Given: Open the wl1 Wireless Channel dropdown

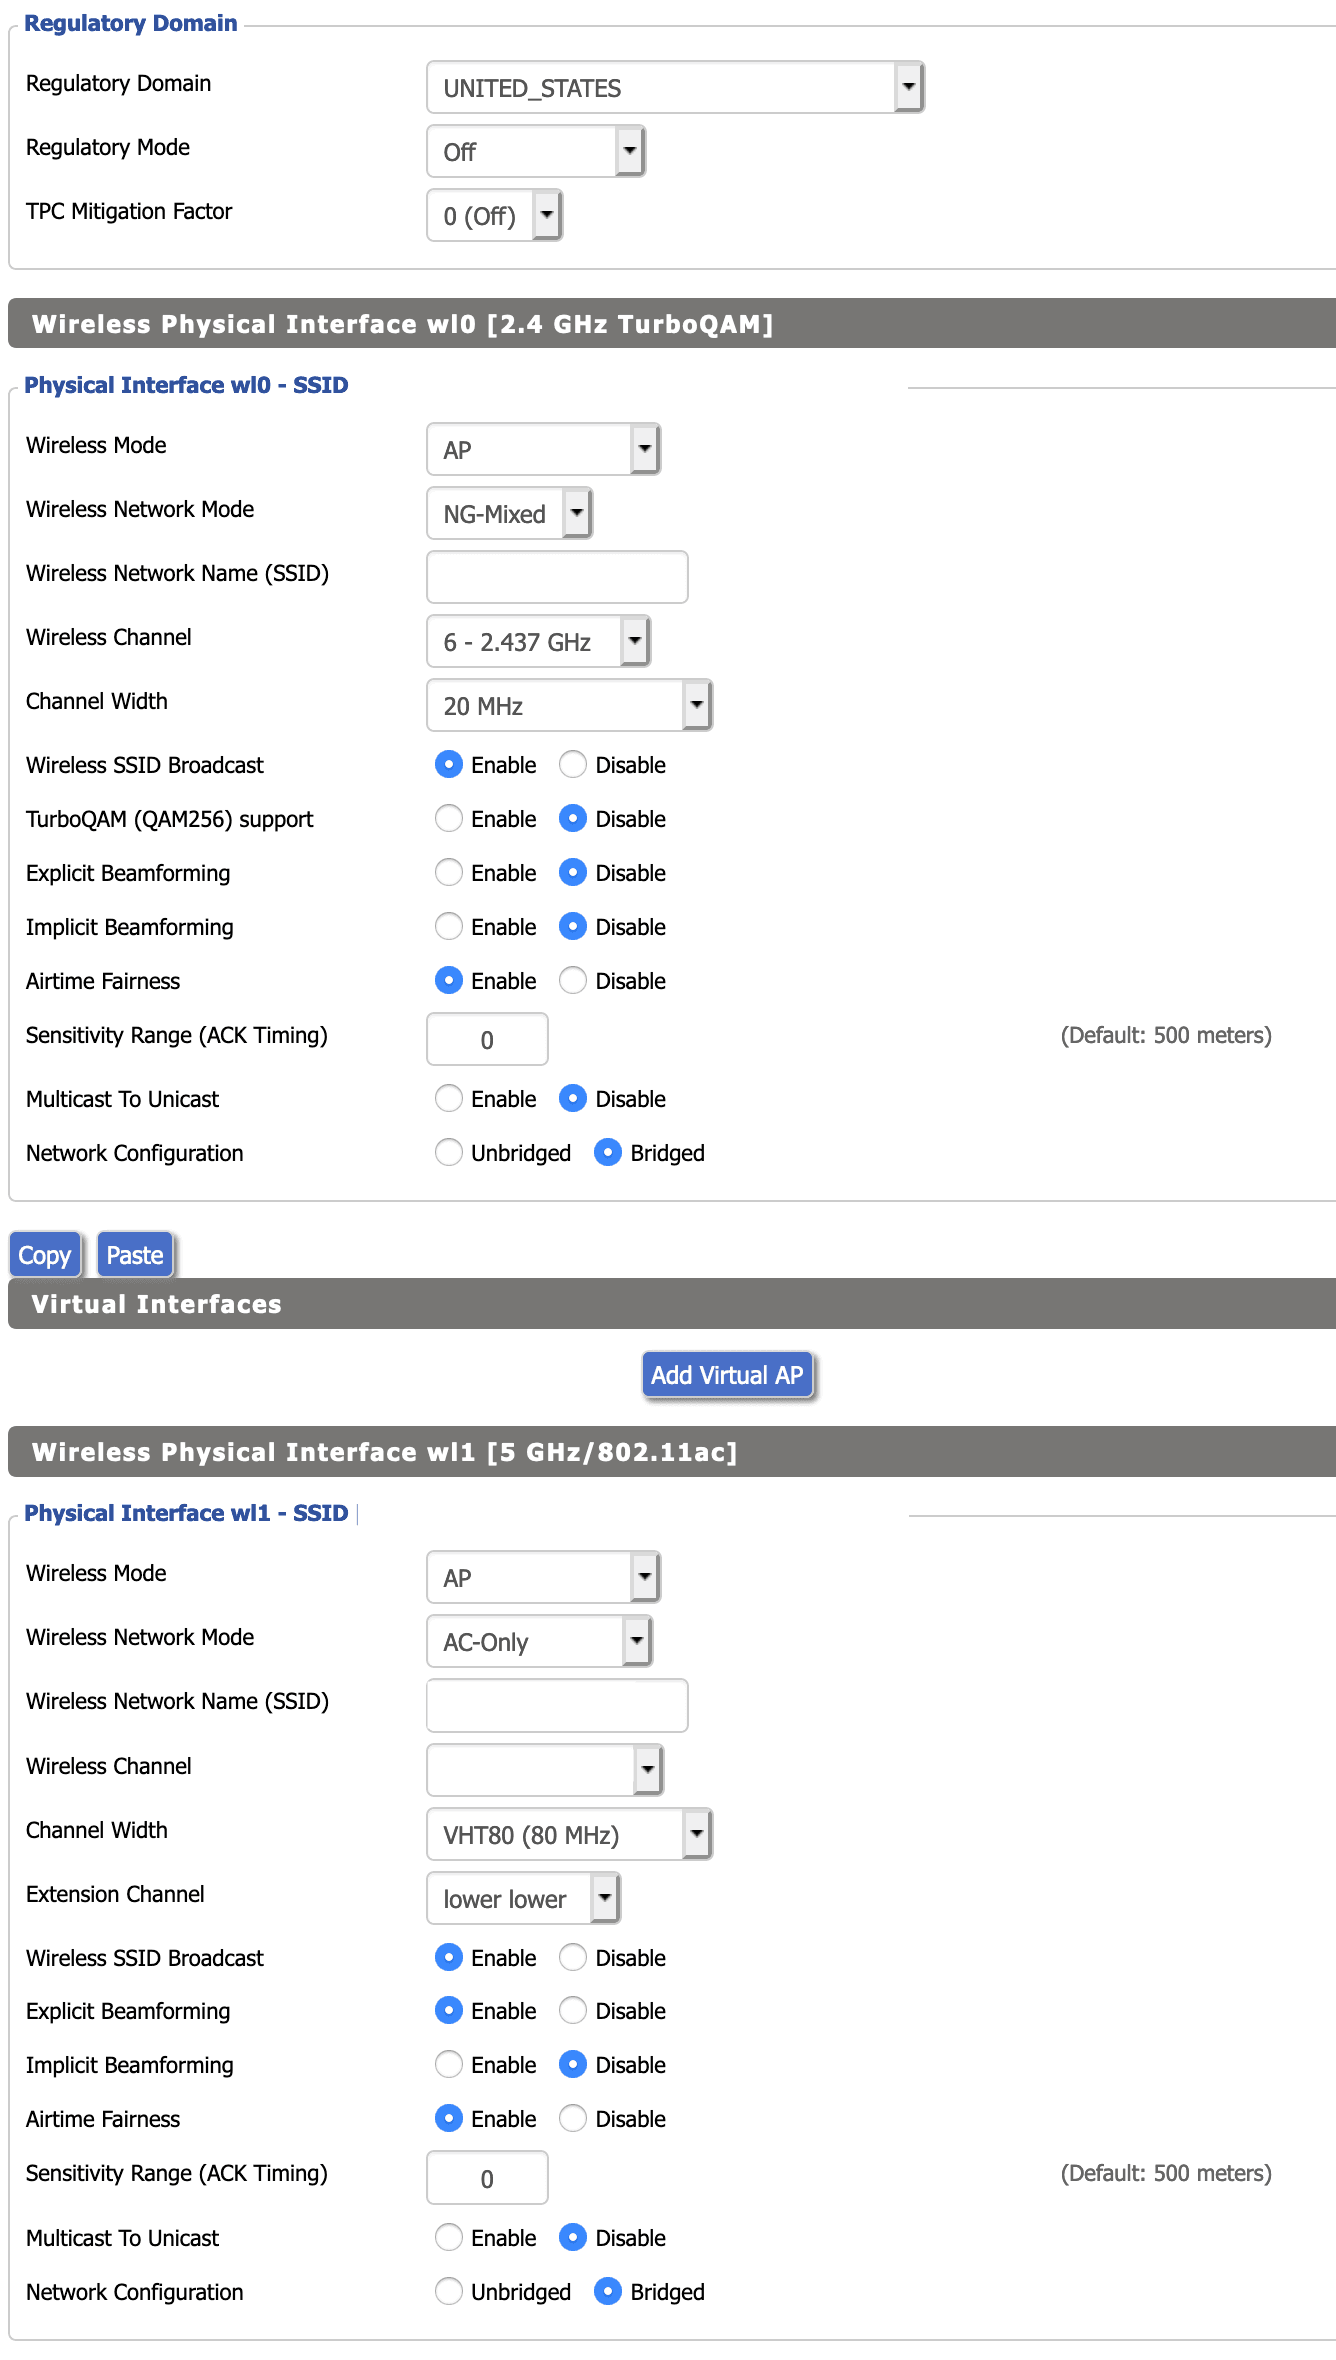Looking at the screenshot, I should [545, 1770].
